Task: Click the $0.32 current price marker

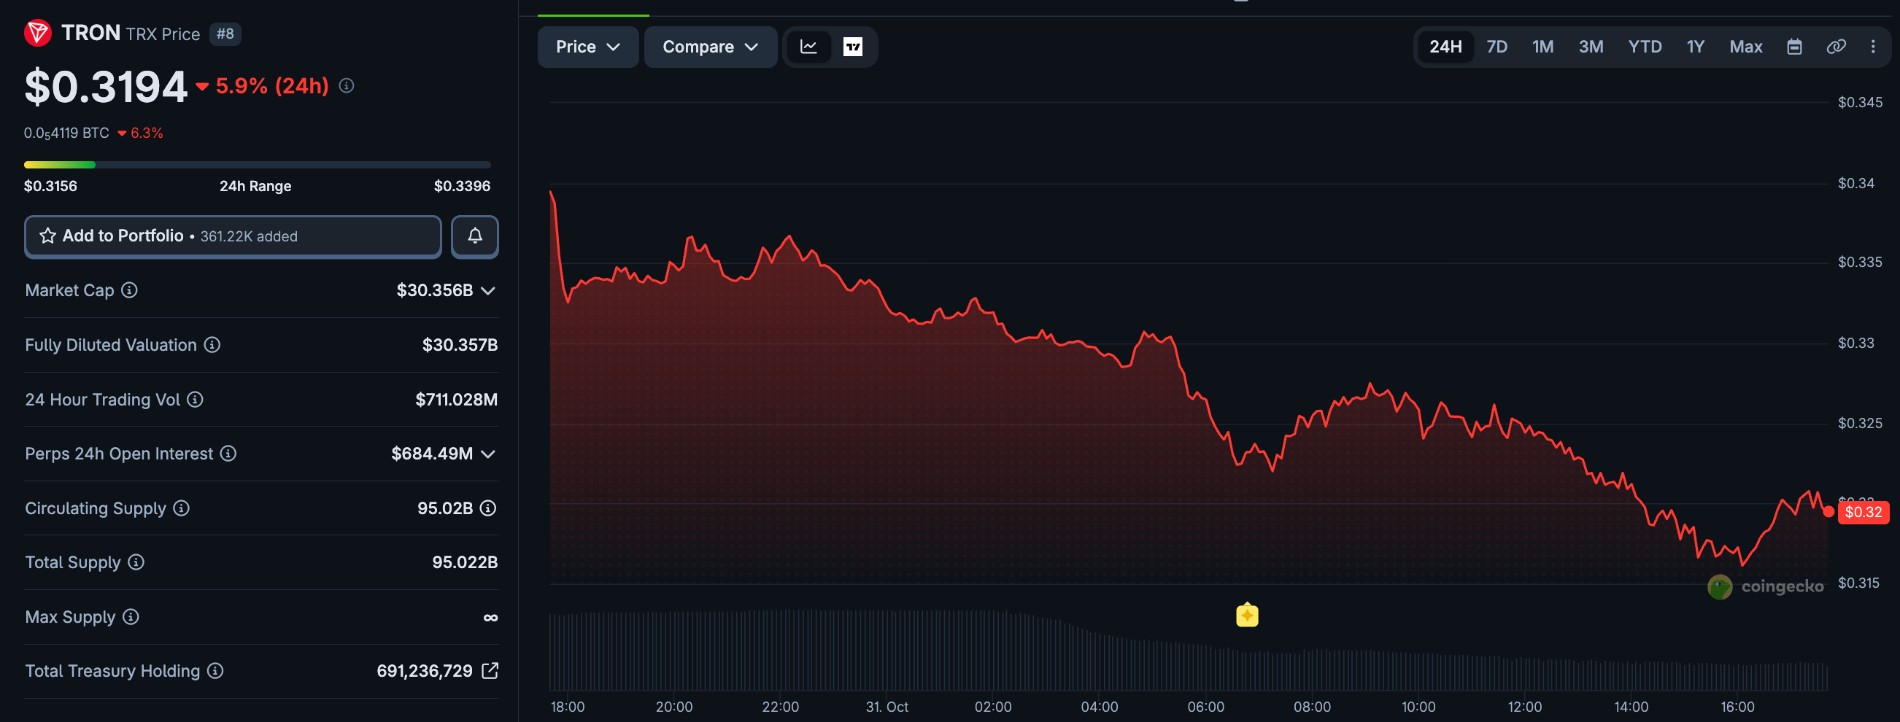Action: [1863, 512]
